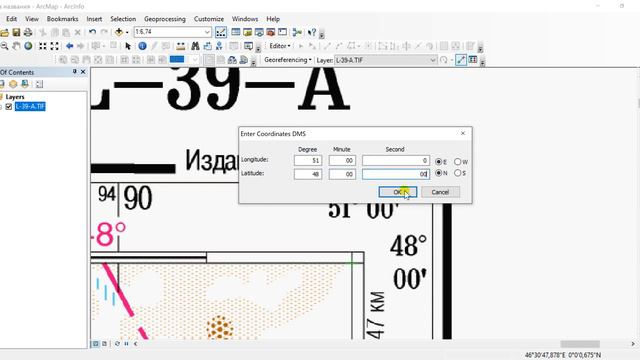Select the N latitude radio button
Screen dimensions: 640x360
coord(438,173)
